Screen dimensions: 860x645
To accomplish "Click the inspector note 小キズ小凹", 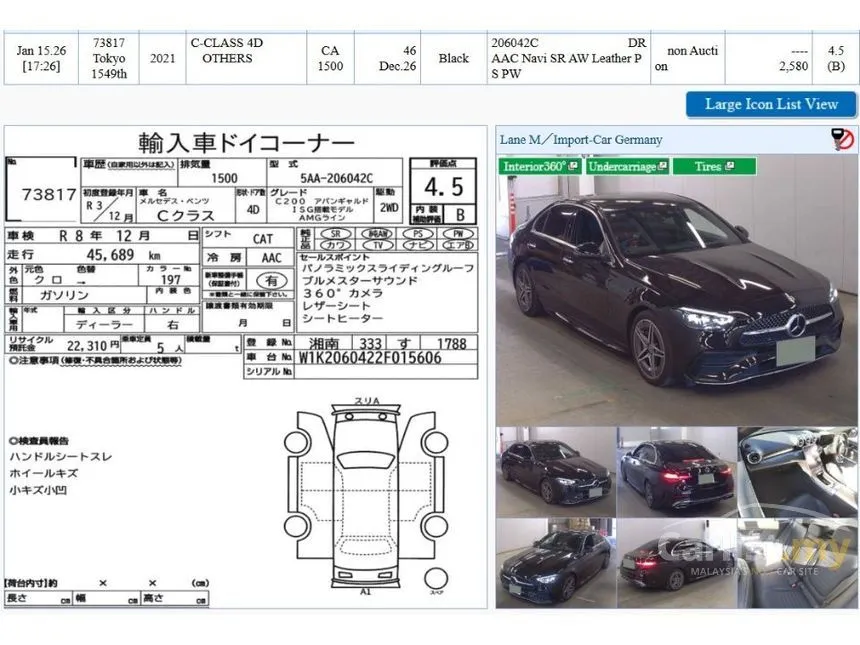I will point(38,490).
